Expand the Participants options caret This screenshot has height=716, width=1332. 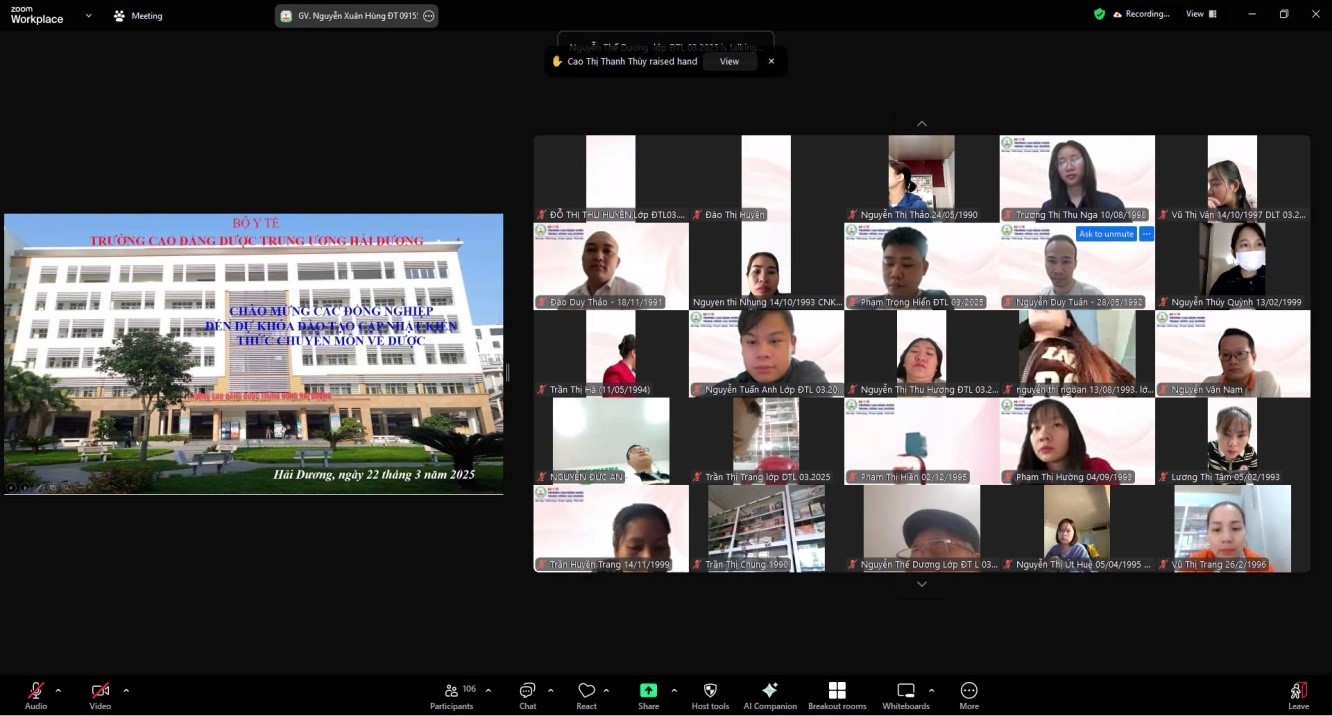tap(488, 690)
